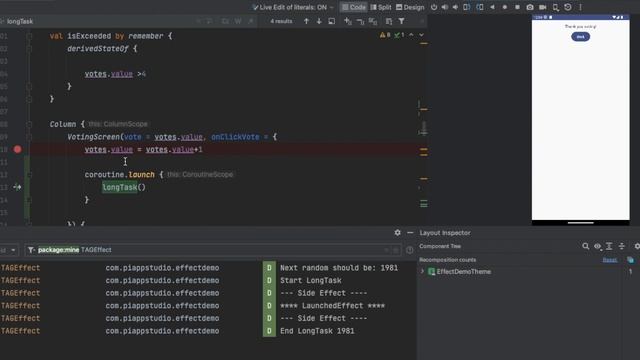Click unselect occurrence icon
The image size is (640, 360).
point(360,21)
